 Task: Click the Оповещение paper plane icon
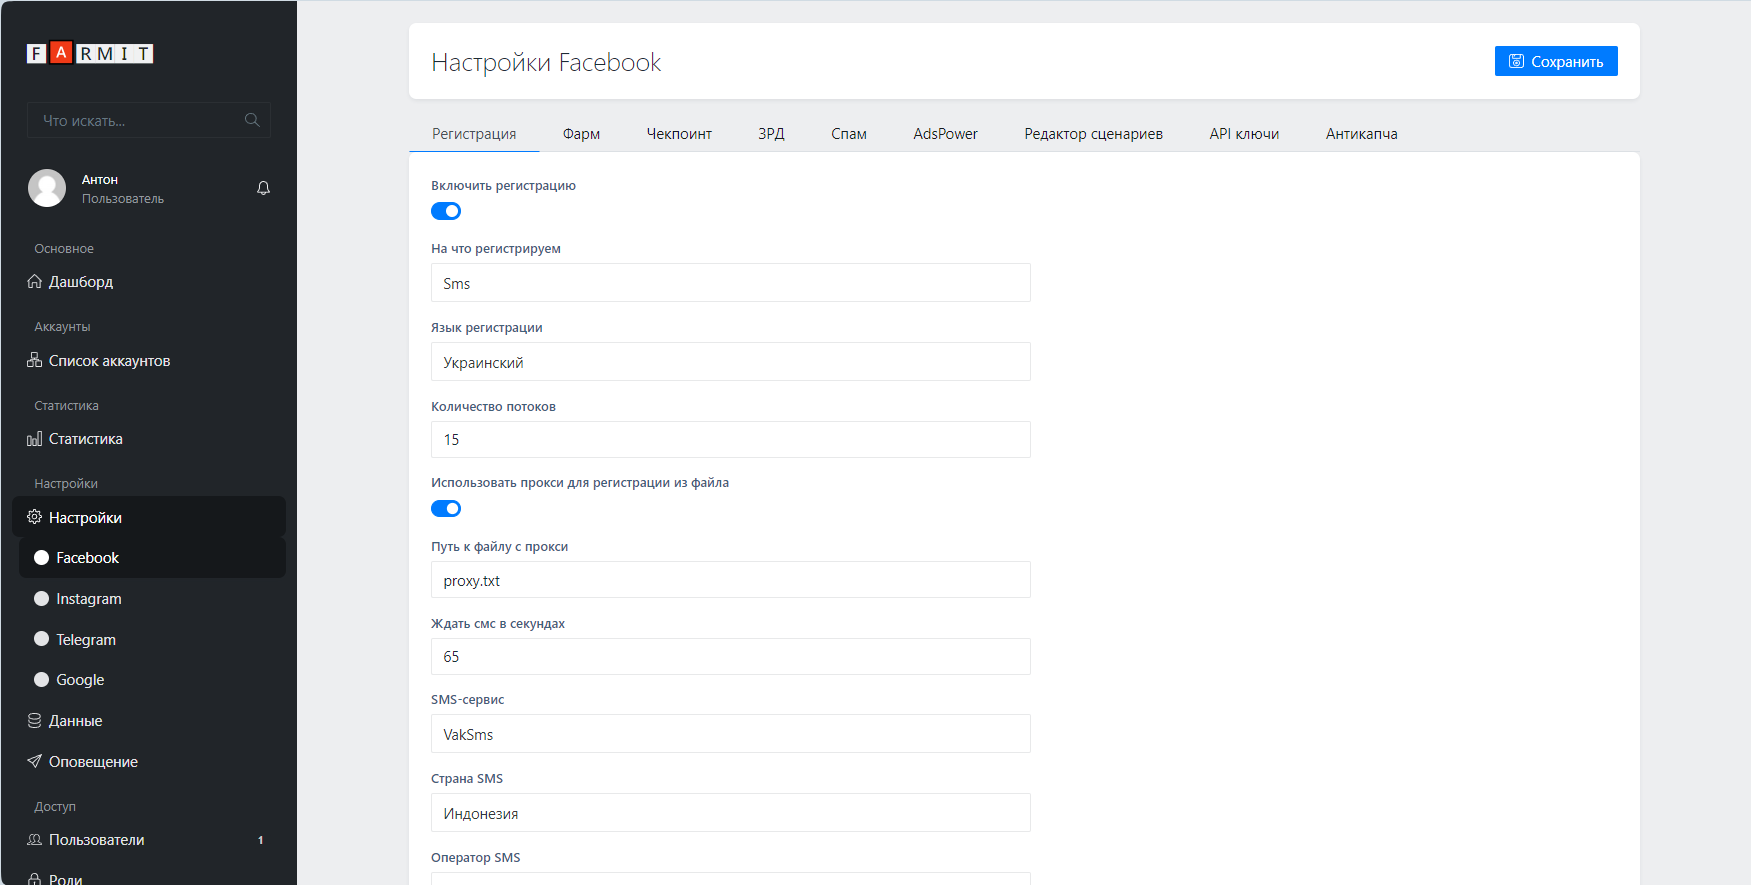tap(35, 761)
